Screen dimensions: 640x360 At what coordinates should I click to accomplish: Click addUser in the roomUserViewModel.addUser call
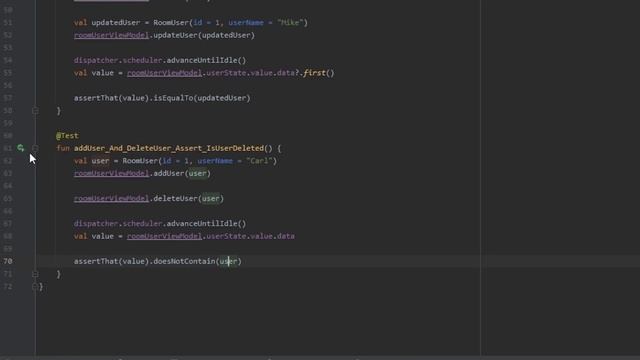[x=169, y=173]
